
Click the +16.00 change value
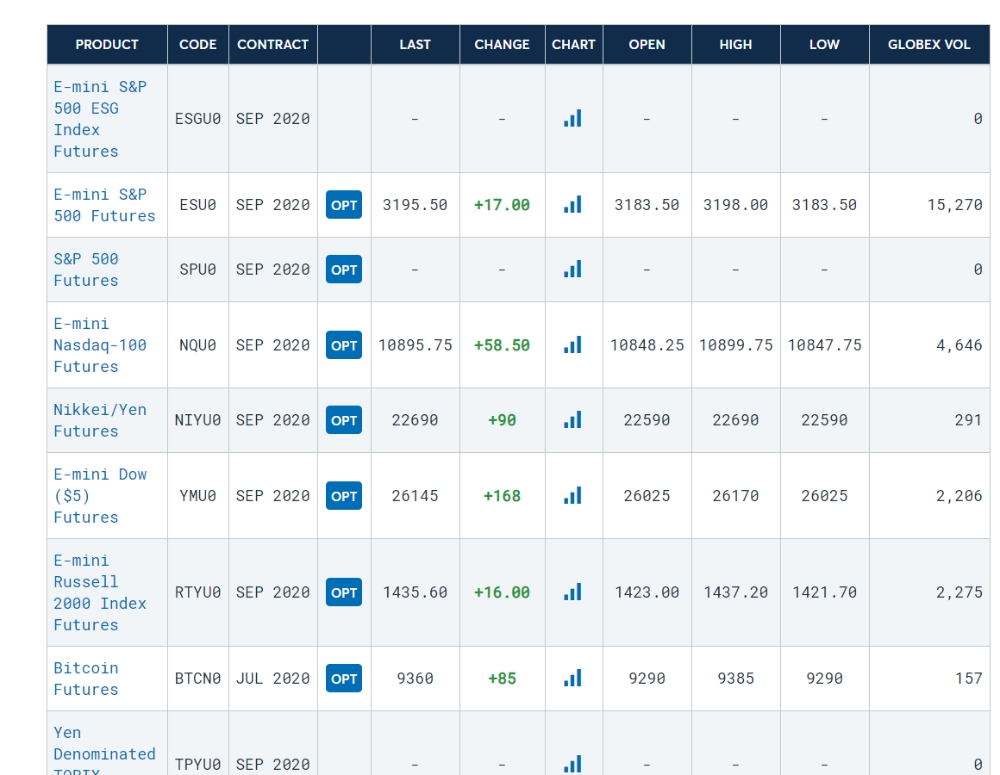tap(502, 592)
